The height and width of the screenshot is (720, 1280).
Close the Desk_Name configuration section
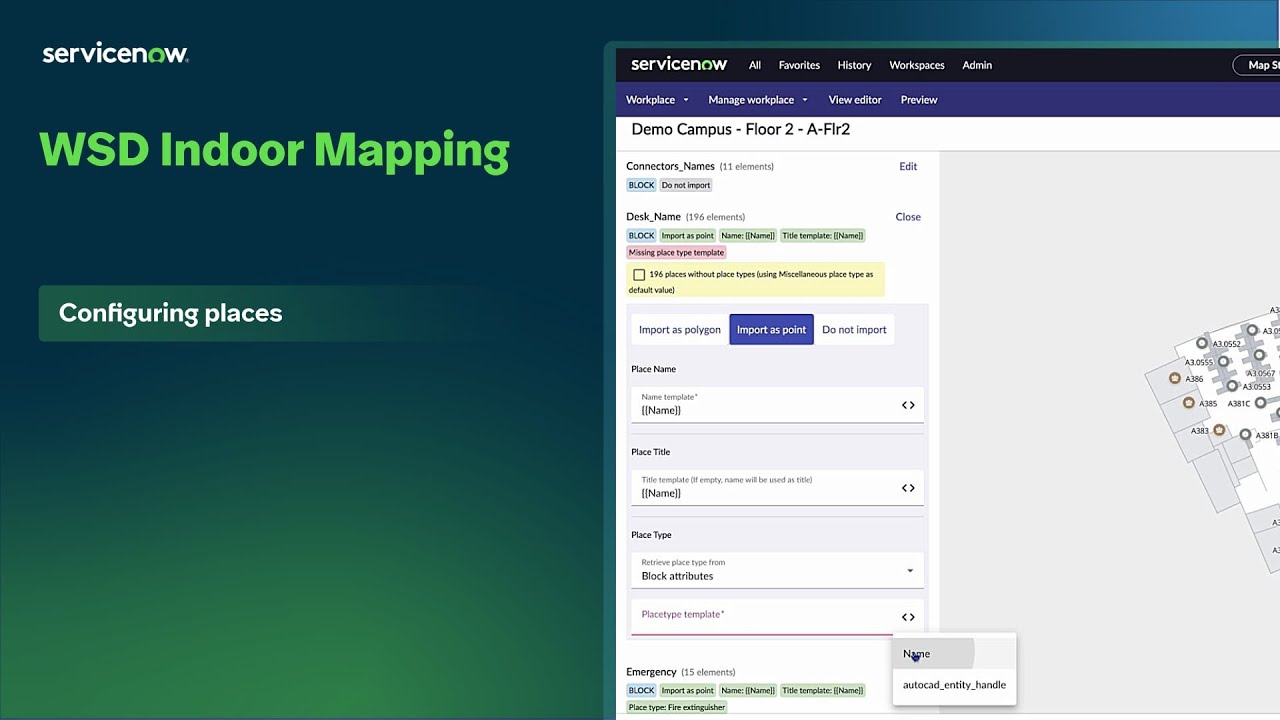tap(907, 217)
